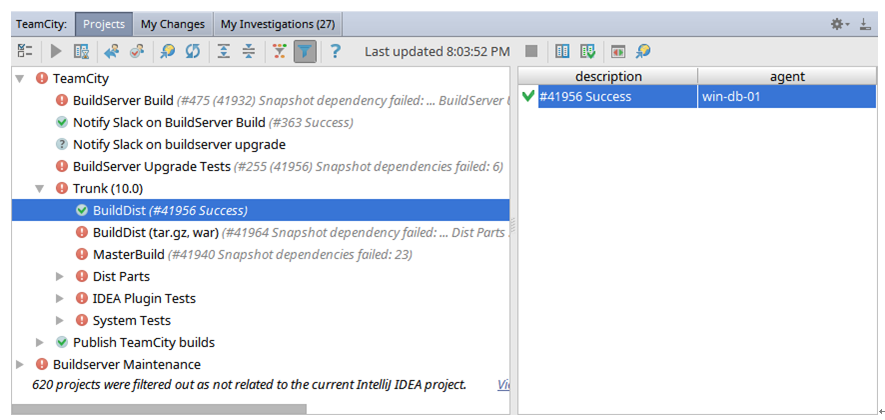Click question mark status icon of buildserver upgrade
Viewport: 885px width, 420px height.
62,145
